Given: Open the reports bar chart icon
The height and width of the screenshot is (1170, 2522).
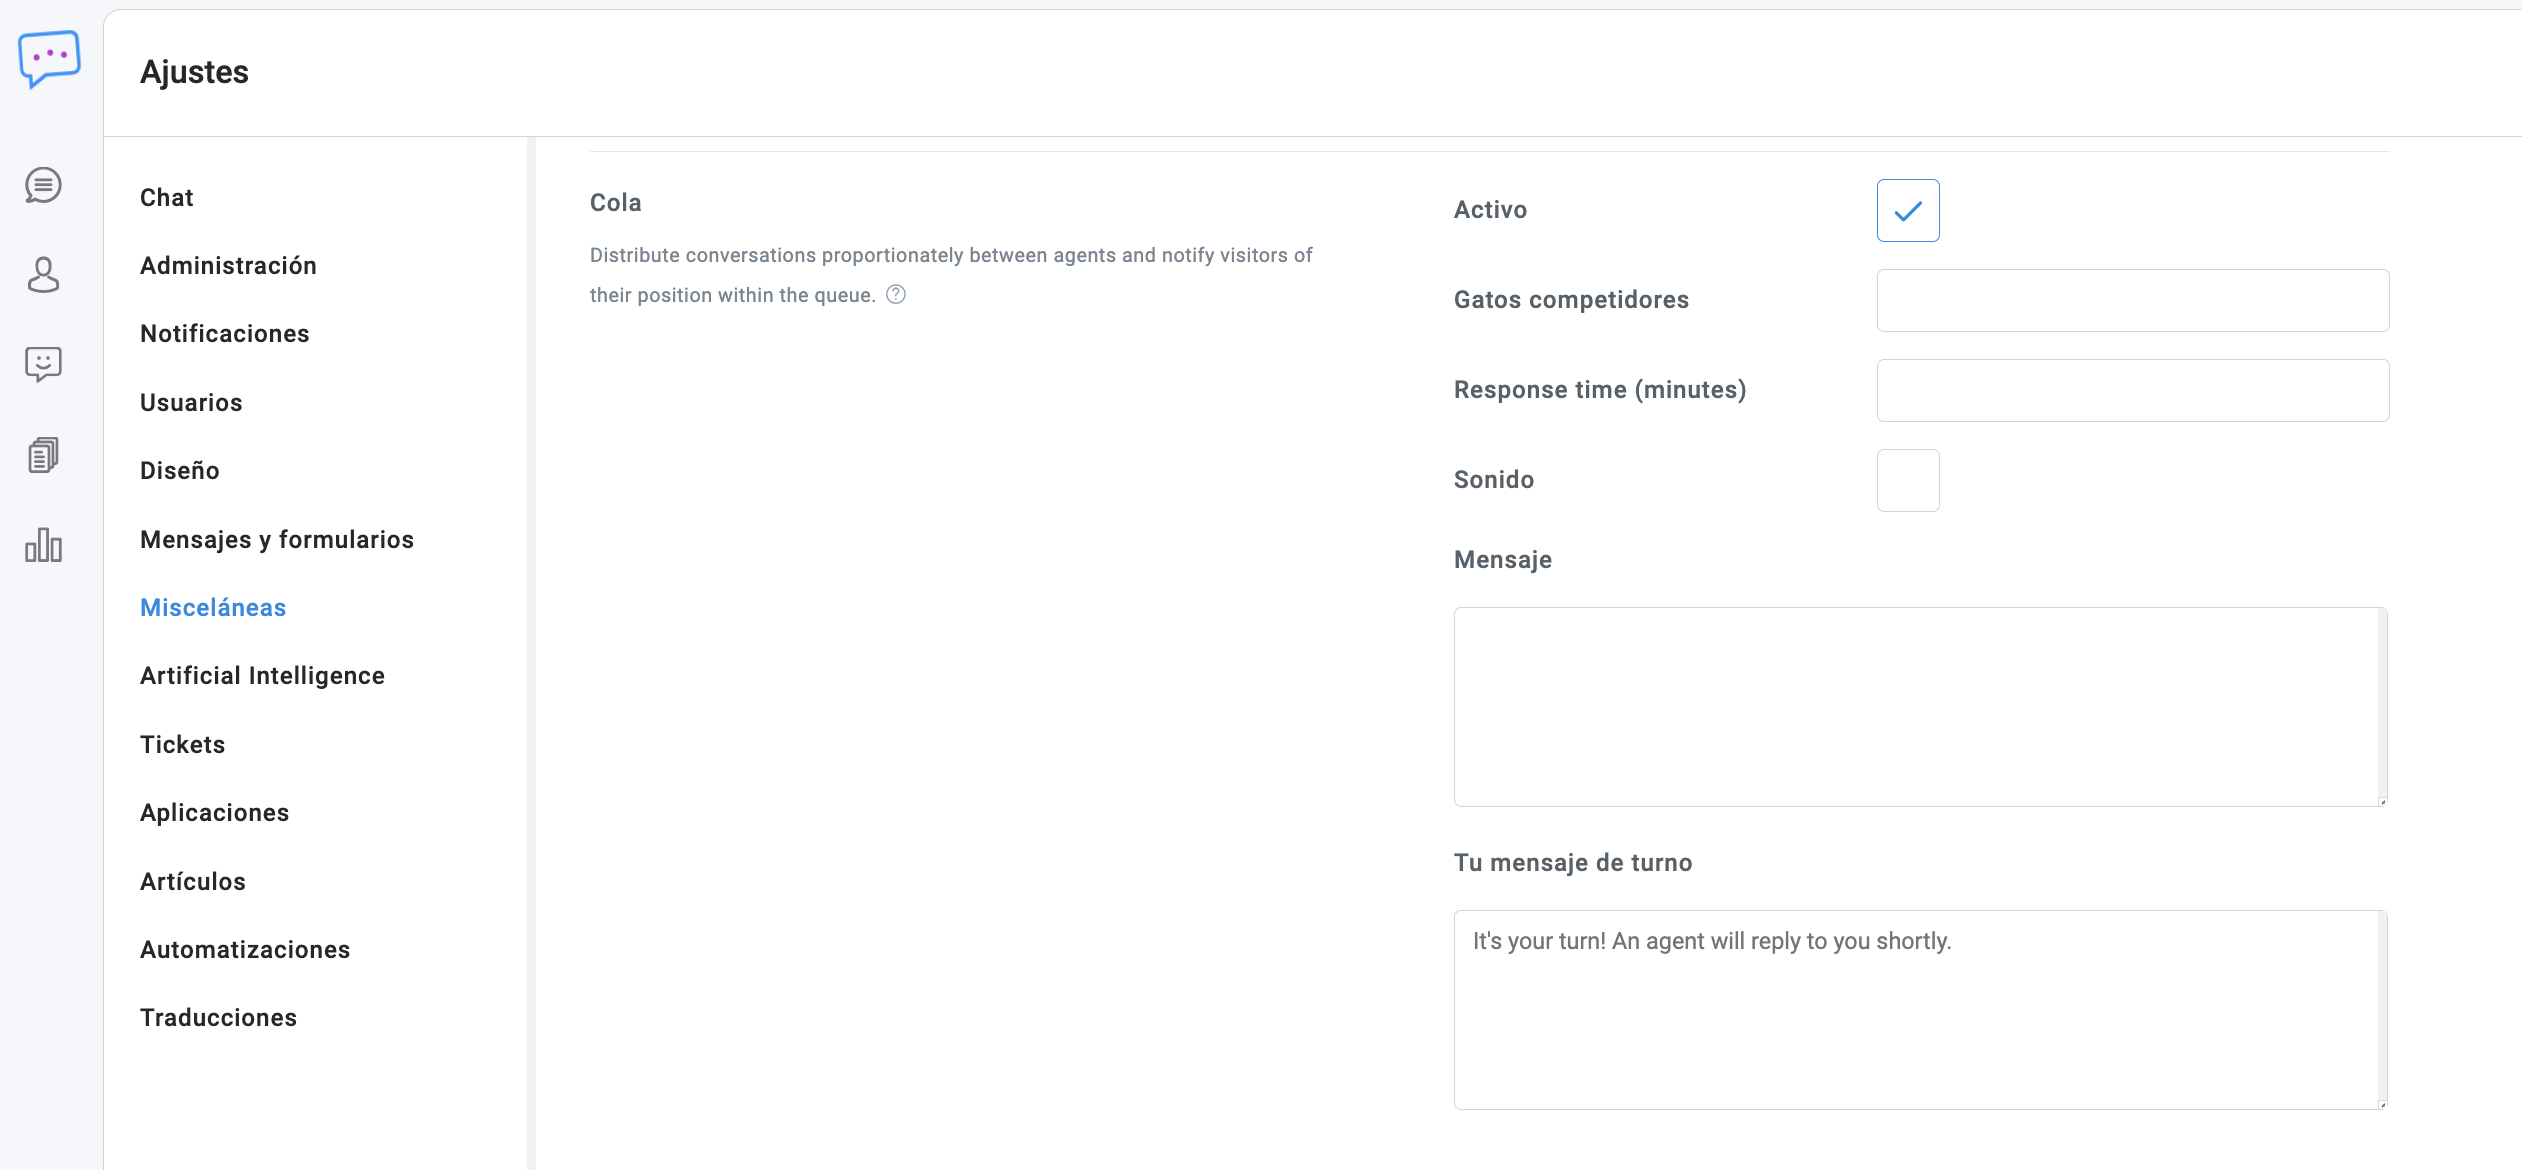Looking at the screenshot, I should pyautogui.click(x=43, y=545).
